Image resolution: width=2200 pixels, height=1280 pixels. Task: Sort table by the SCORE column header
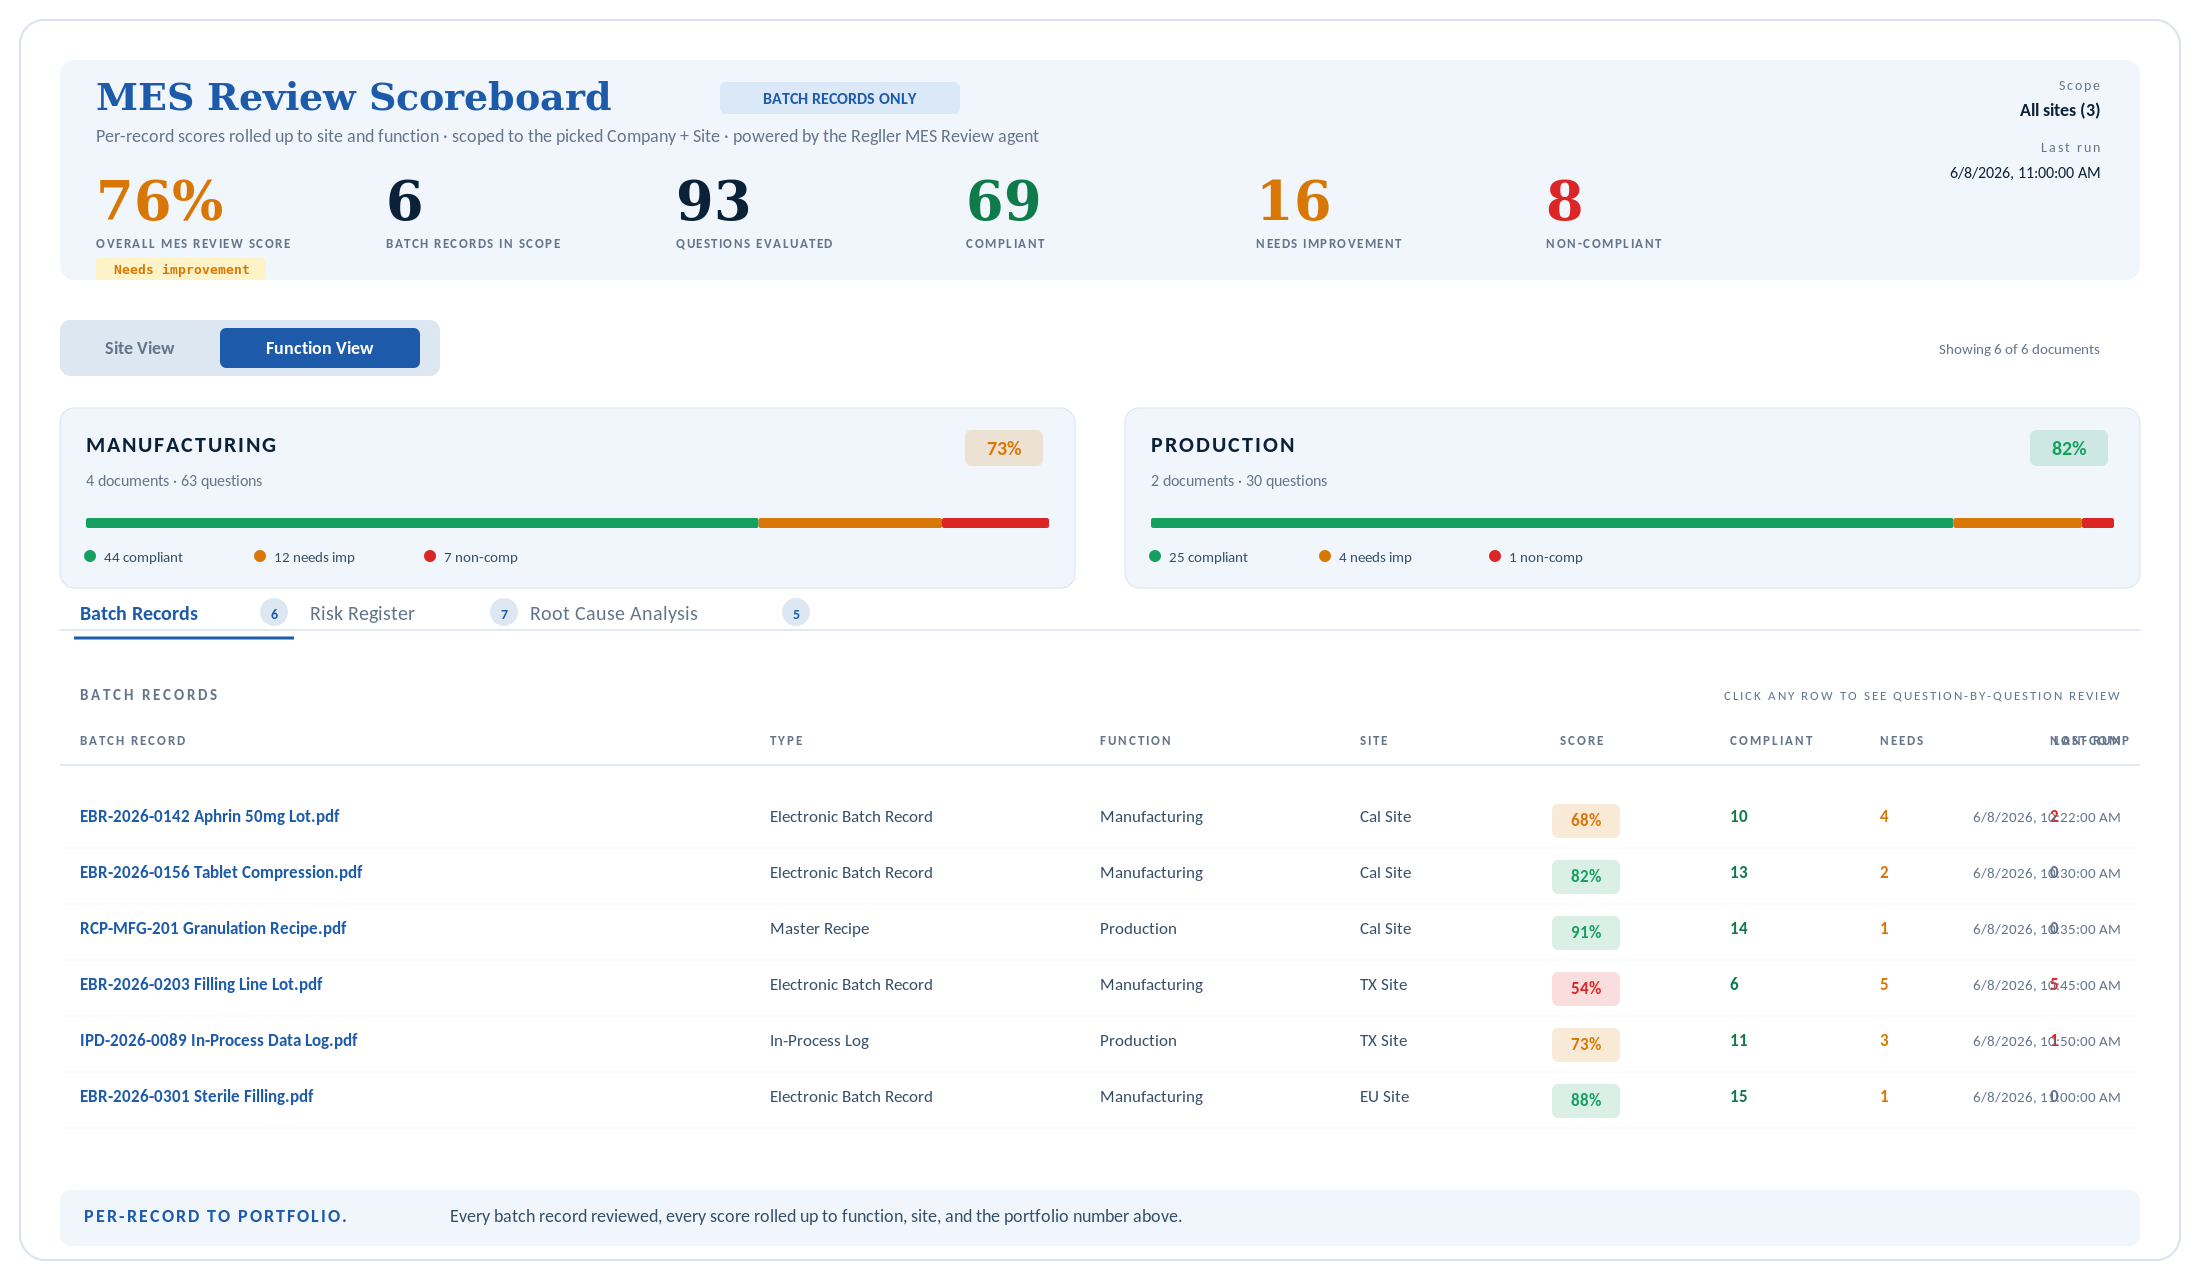[1582, 741]
